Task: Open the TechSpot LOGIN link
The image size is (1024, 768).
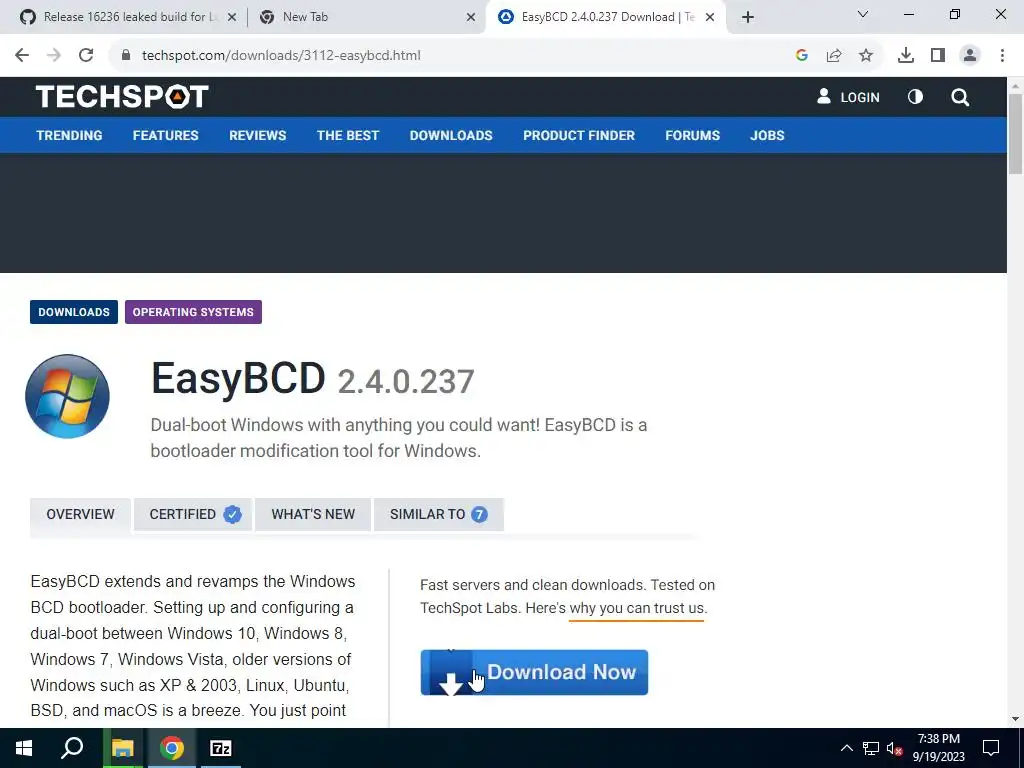Action: pyautogui.click(x=848, y=97)
